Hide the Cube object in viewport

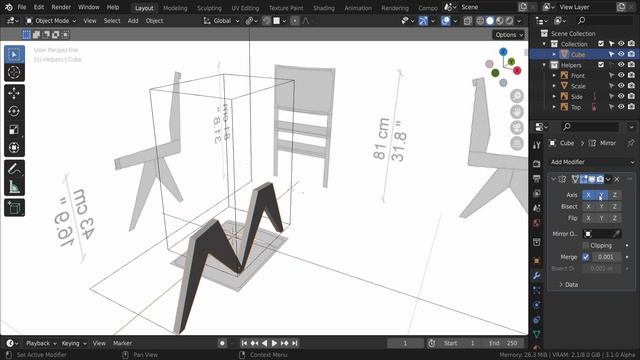pos(621,54)
